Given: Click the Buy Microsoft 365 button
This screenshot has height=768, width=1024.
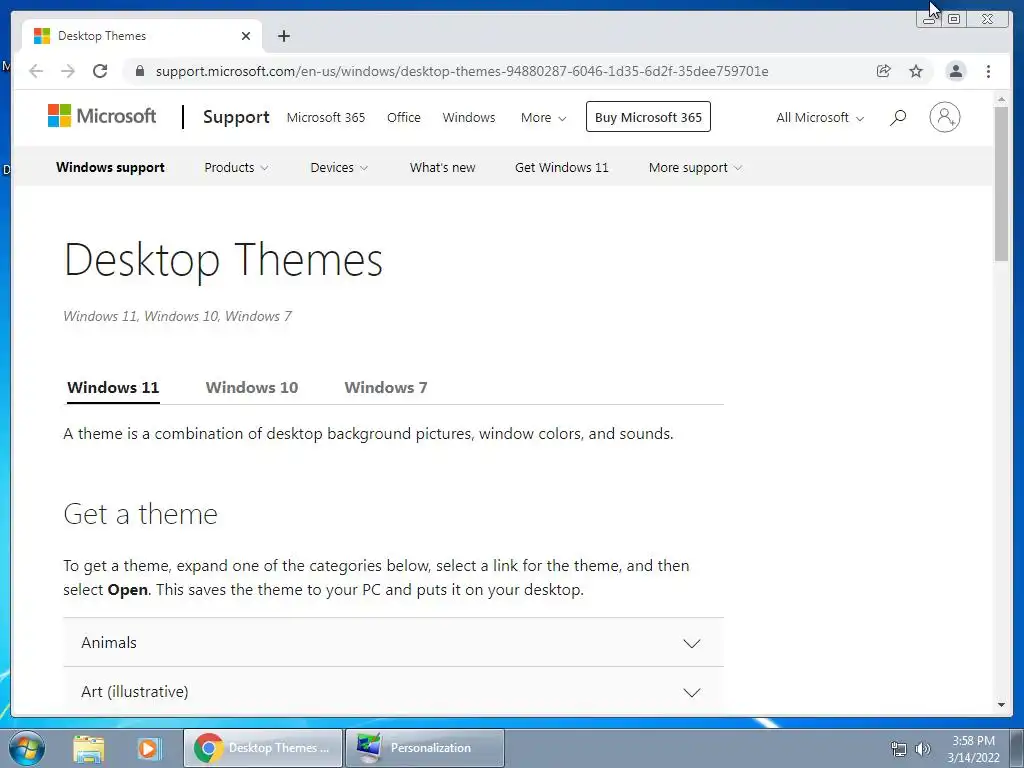Looking at the screenshot, I should (x=648, y=117).
